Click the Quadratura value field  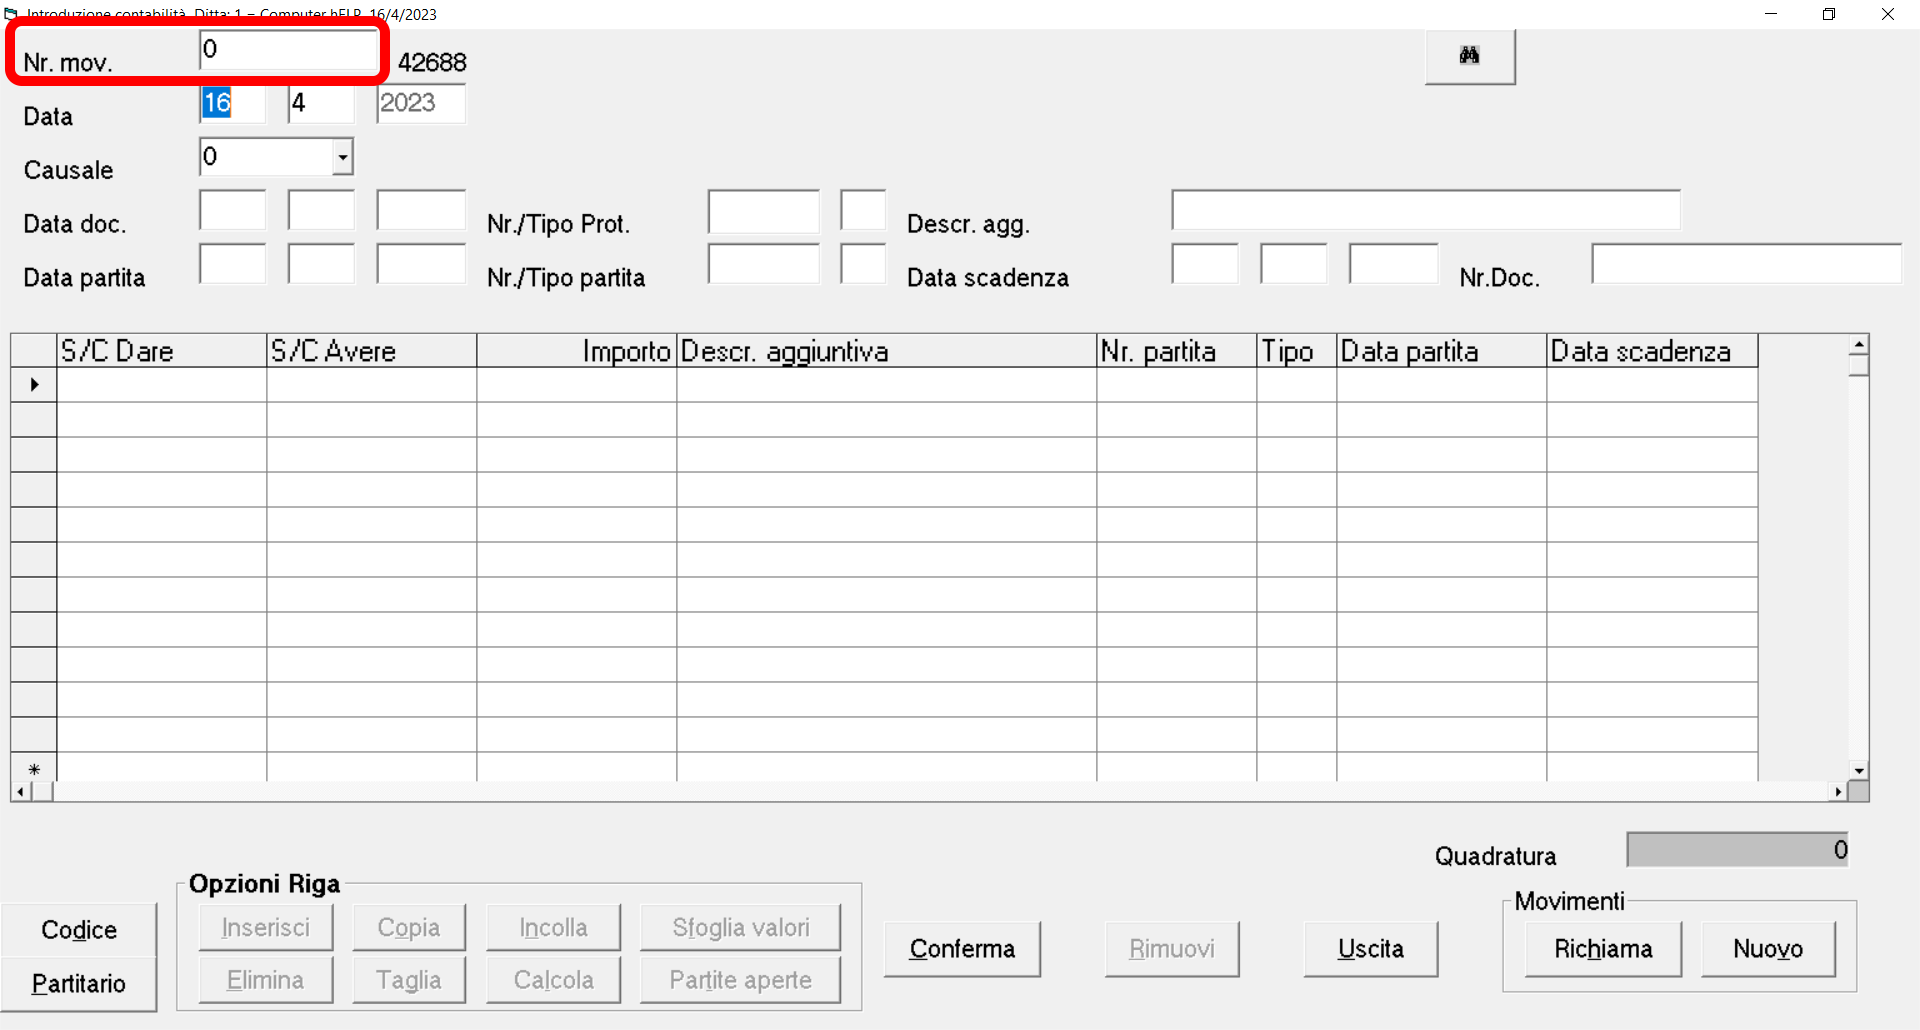coord(1738,850)
